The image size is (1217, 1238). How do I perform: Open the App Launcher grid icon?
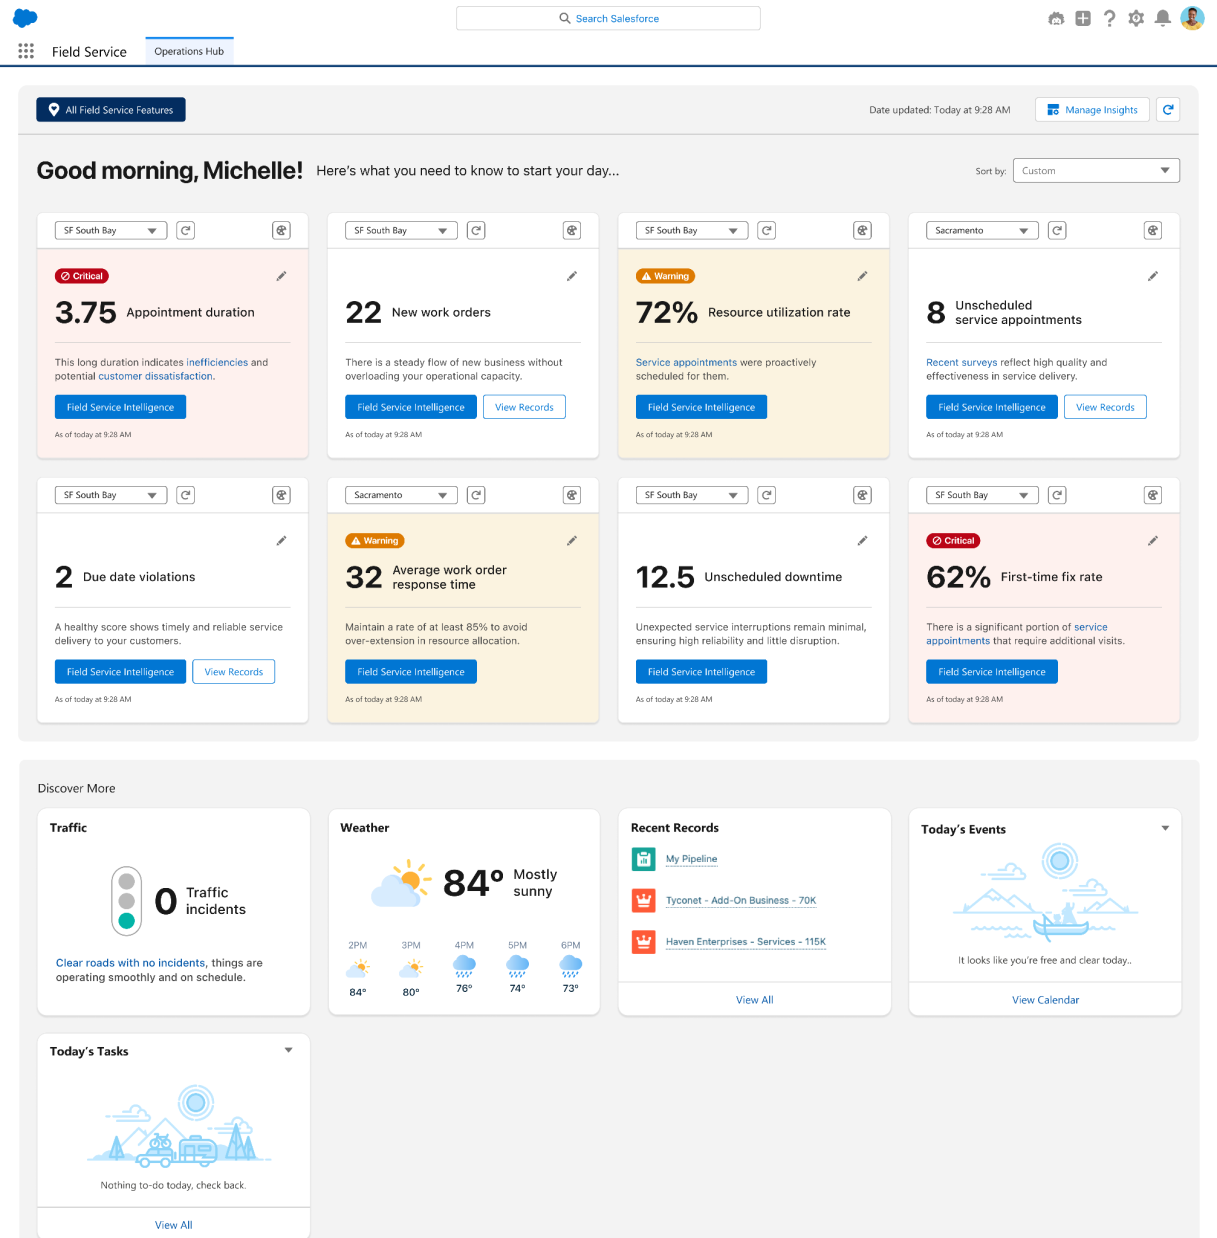26,51
